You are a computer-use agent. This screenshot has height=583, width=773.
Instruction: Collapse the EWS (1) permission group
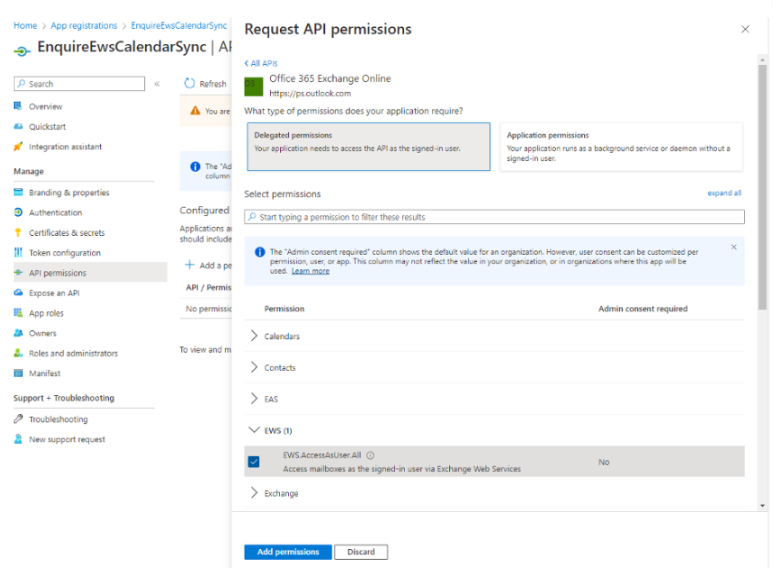click(254, 430)
